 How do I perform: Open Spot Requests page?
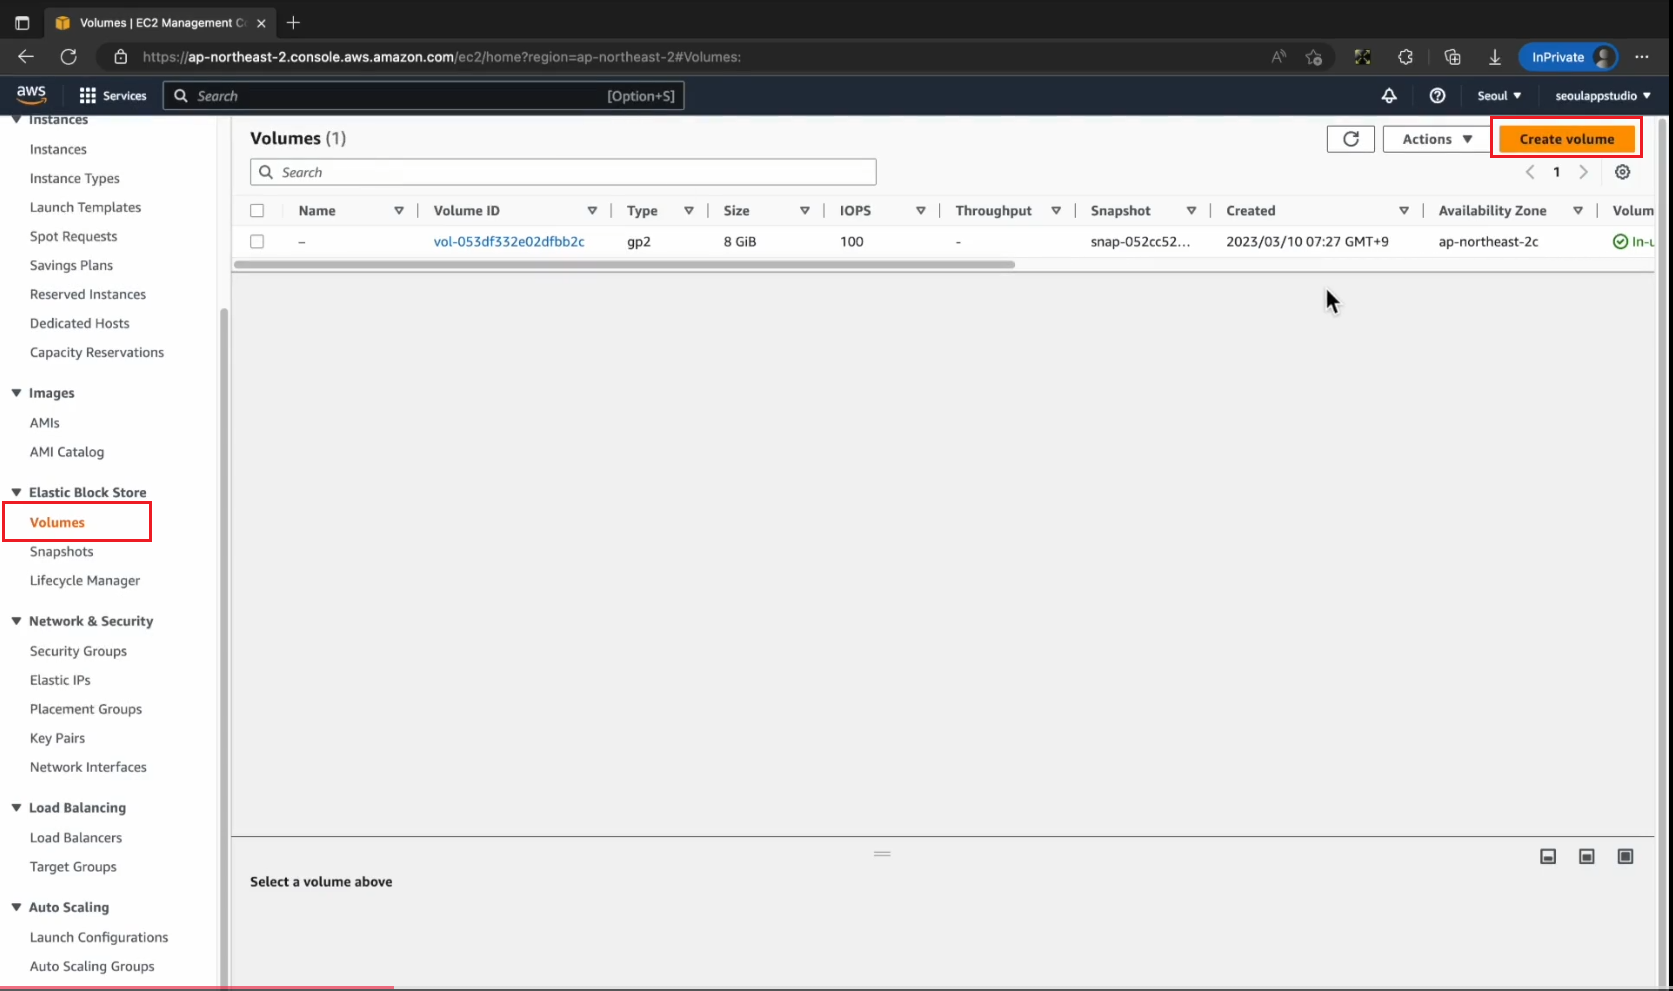tap(73, 236)
